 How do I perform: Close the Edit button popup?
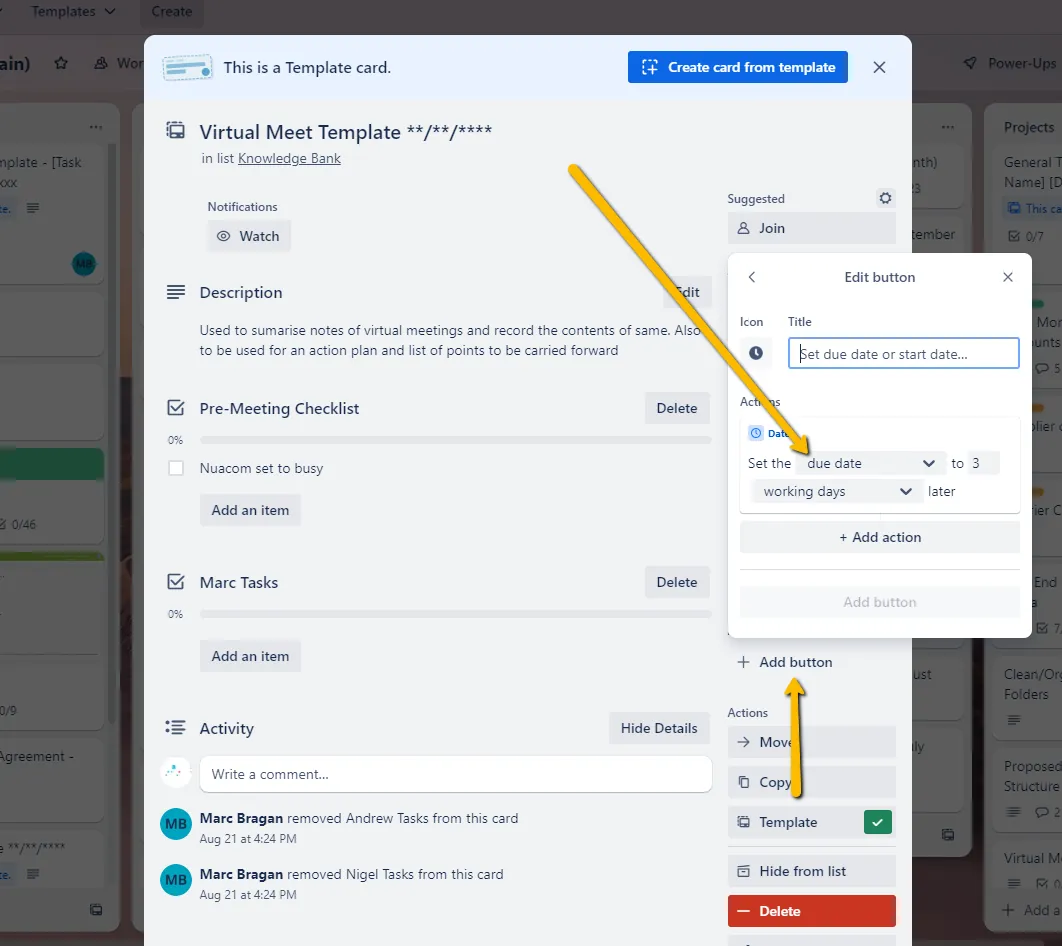point(1008,277)
